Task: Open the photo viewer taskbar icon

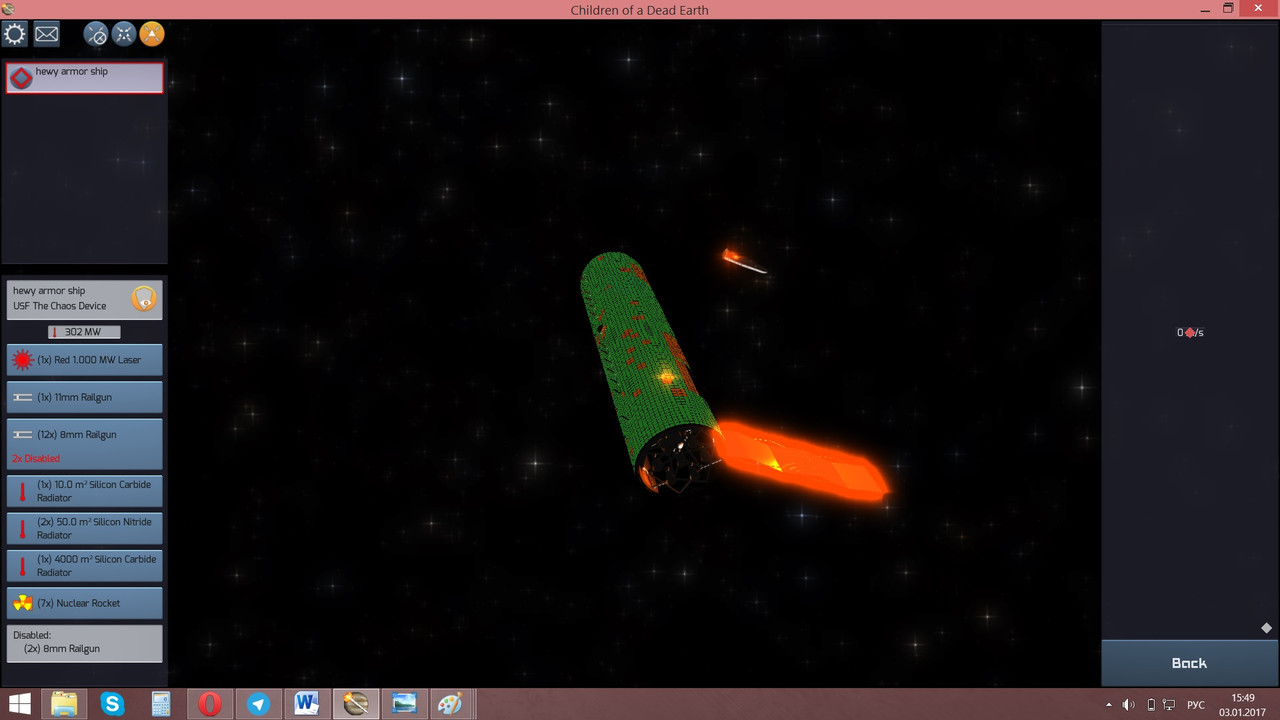Action: click(x=404, y=704)
